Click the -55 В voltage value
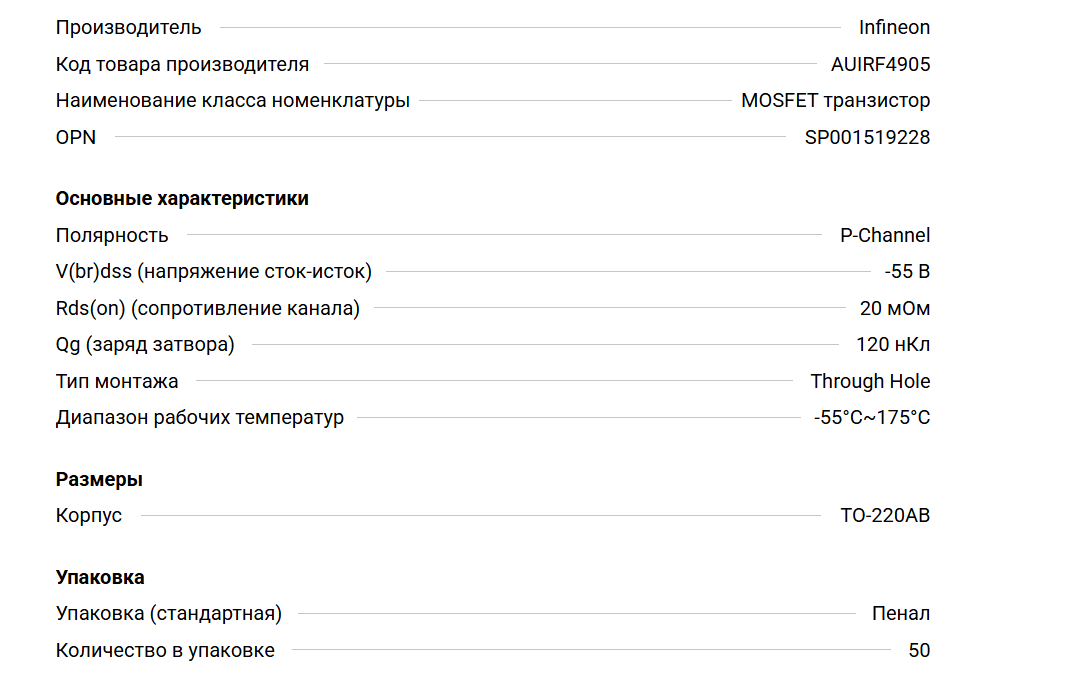The image size is (1080, 682). click(x=907, y=272)
